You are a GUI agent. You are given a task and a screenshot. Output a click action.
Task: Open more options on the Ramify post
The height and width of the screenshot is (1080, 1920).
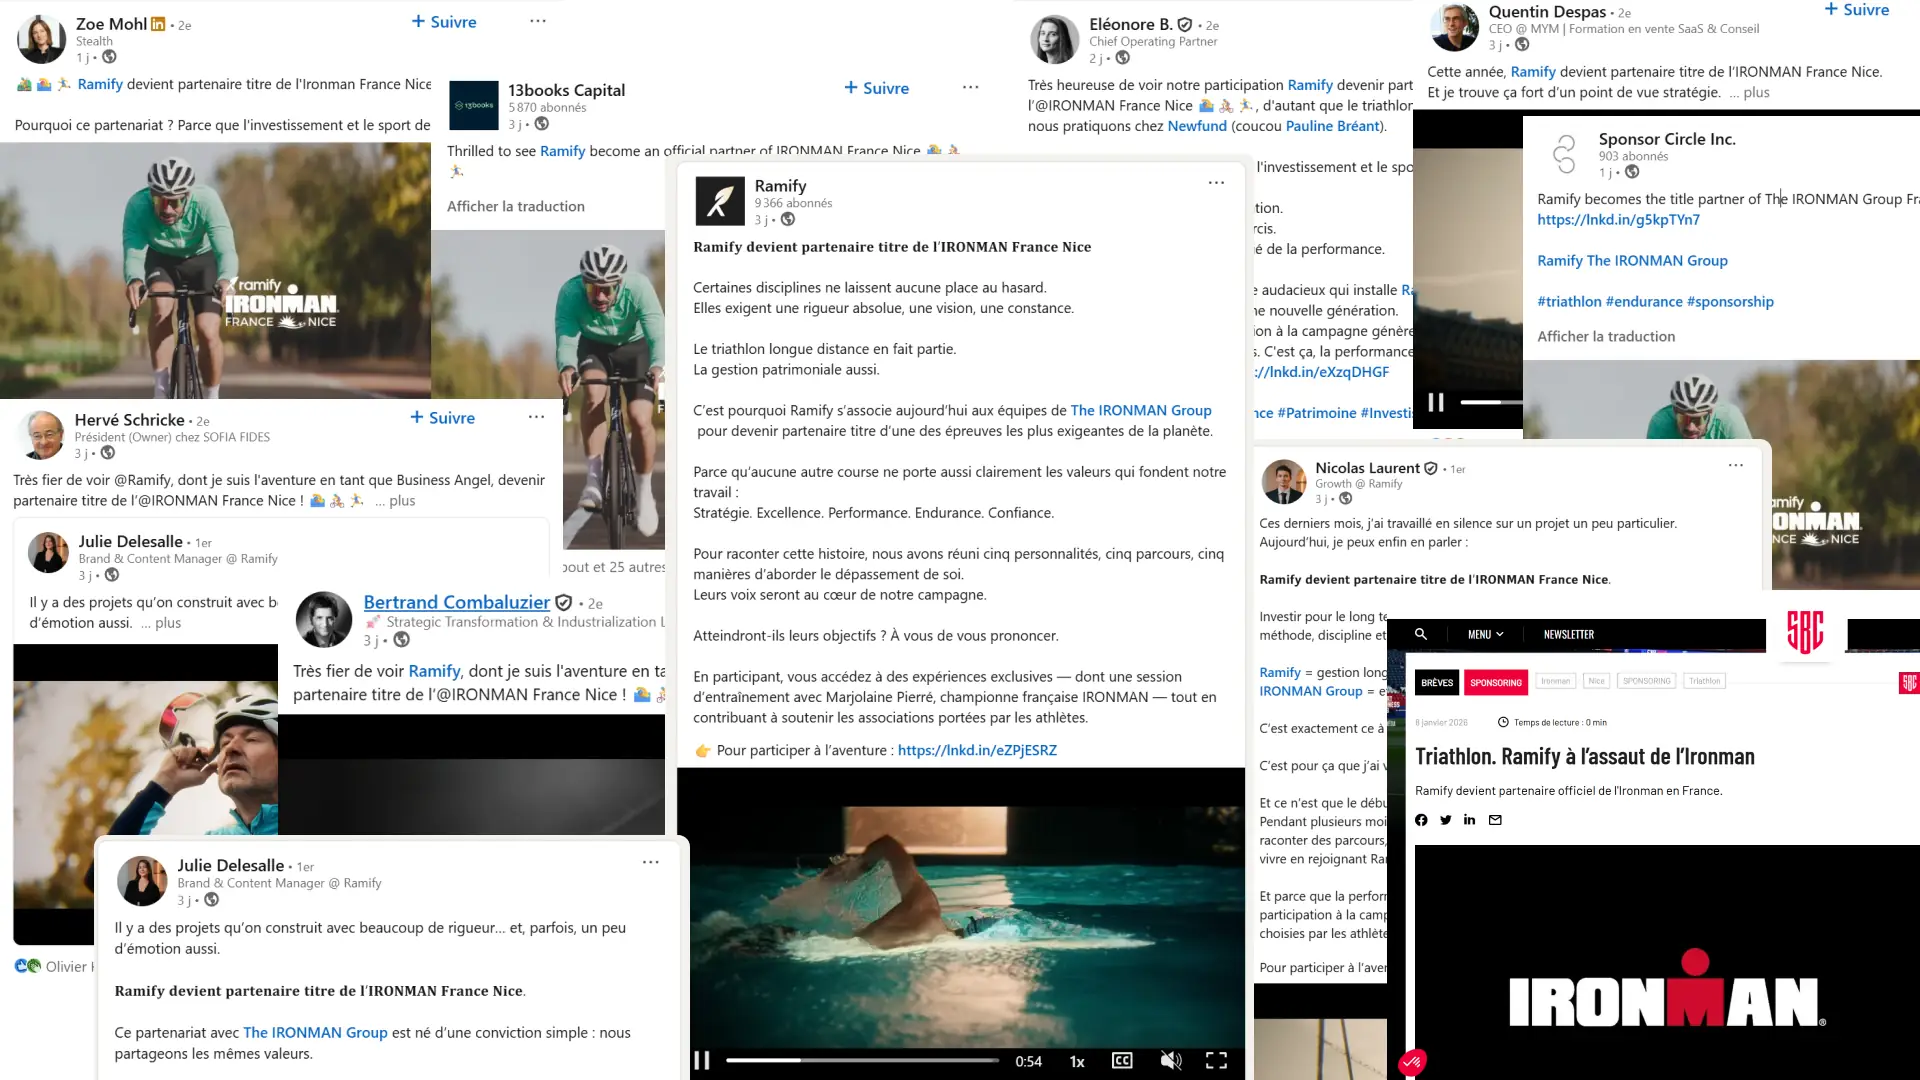pos(1216,183)
